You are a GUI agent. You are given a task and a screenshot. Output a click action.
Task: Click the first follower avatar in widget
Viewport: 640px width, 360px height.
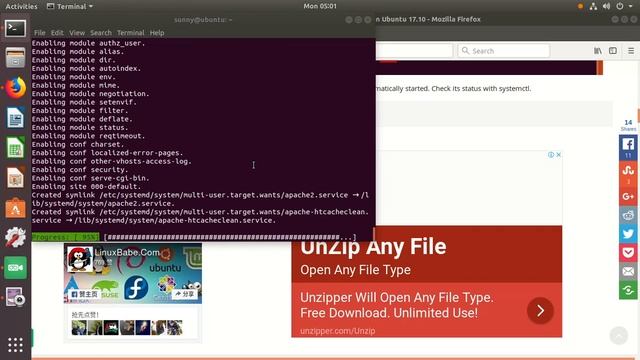tap(79, 328)
